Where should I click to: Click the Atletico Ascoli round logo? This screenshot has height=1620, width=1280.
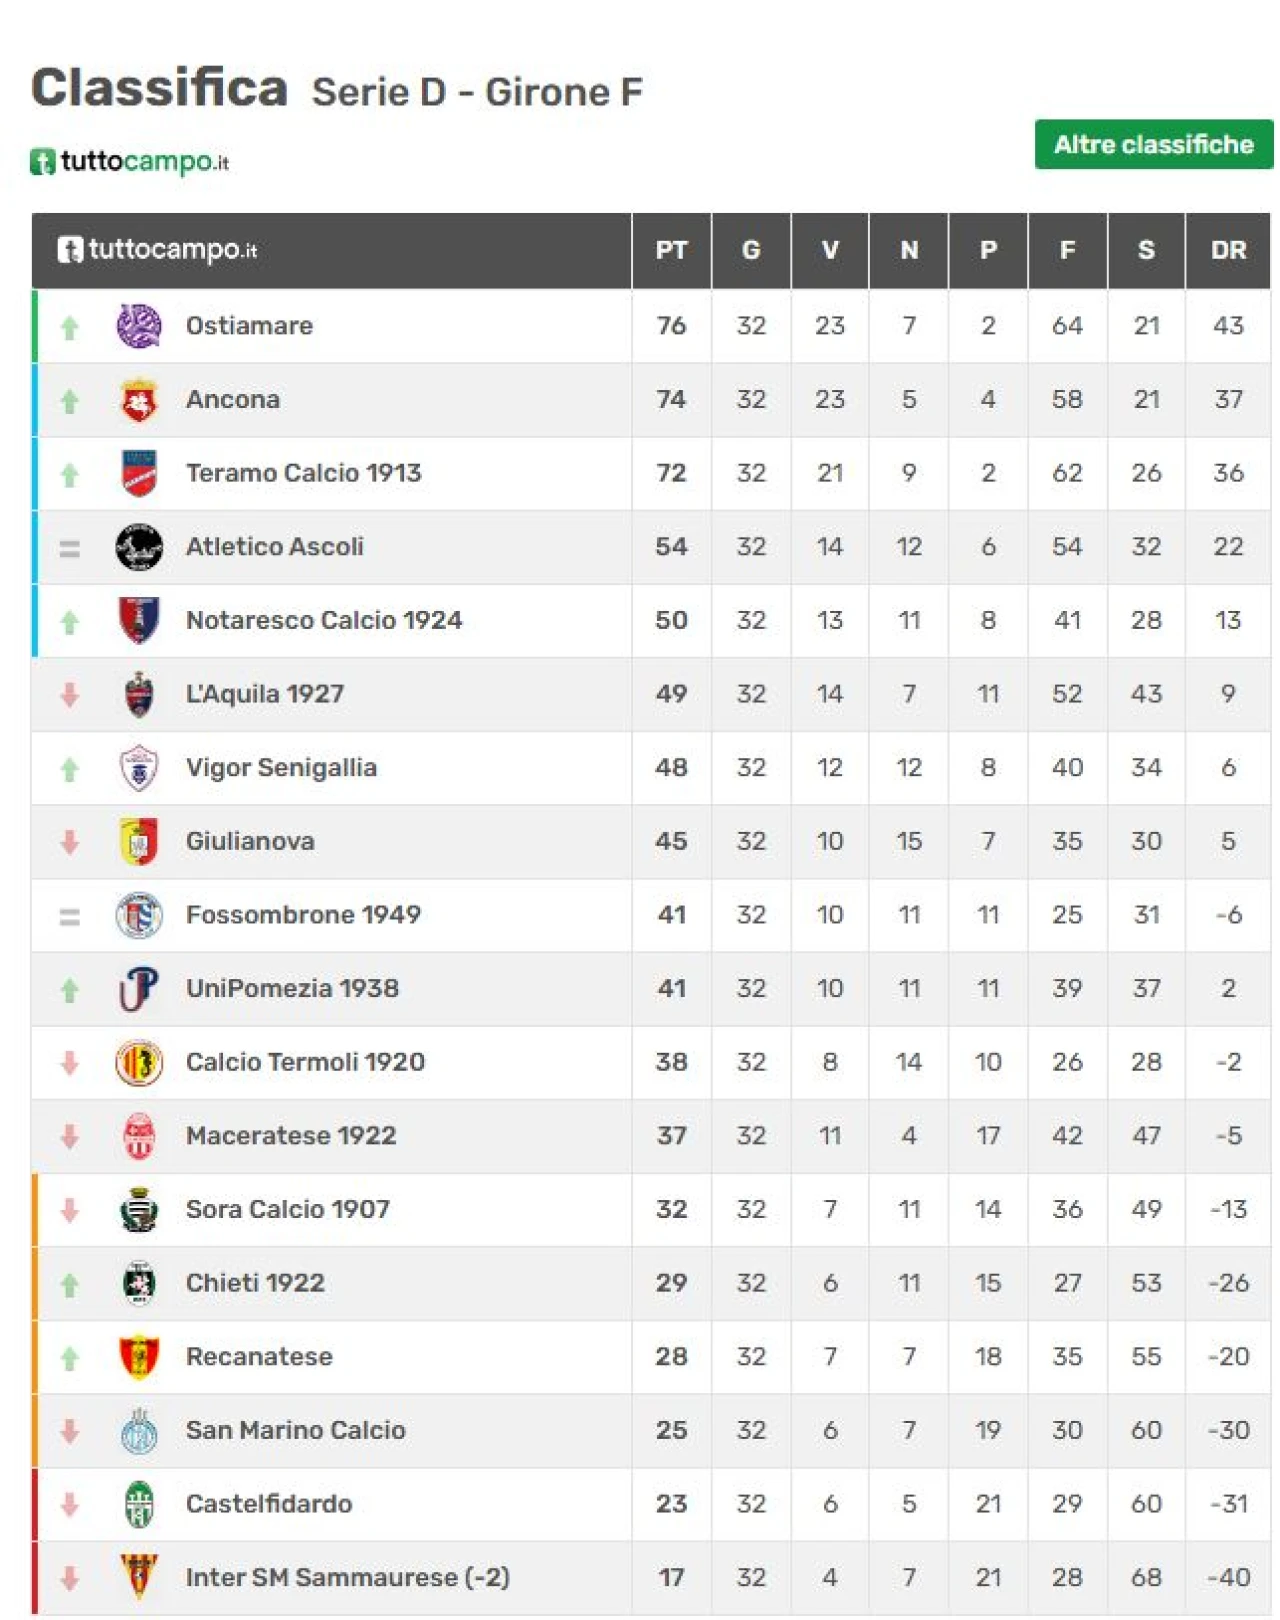(x=139, y=547)
